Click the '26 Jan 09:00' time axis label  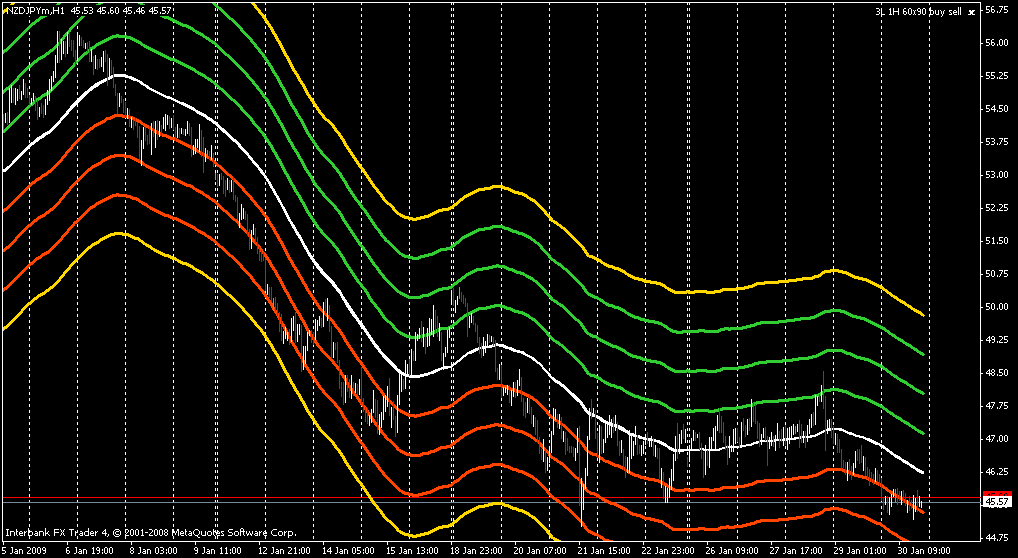[734, 550]
